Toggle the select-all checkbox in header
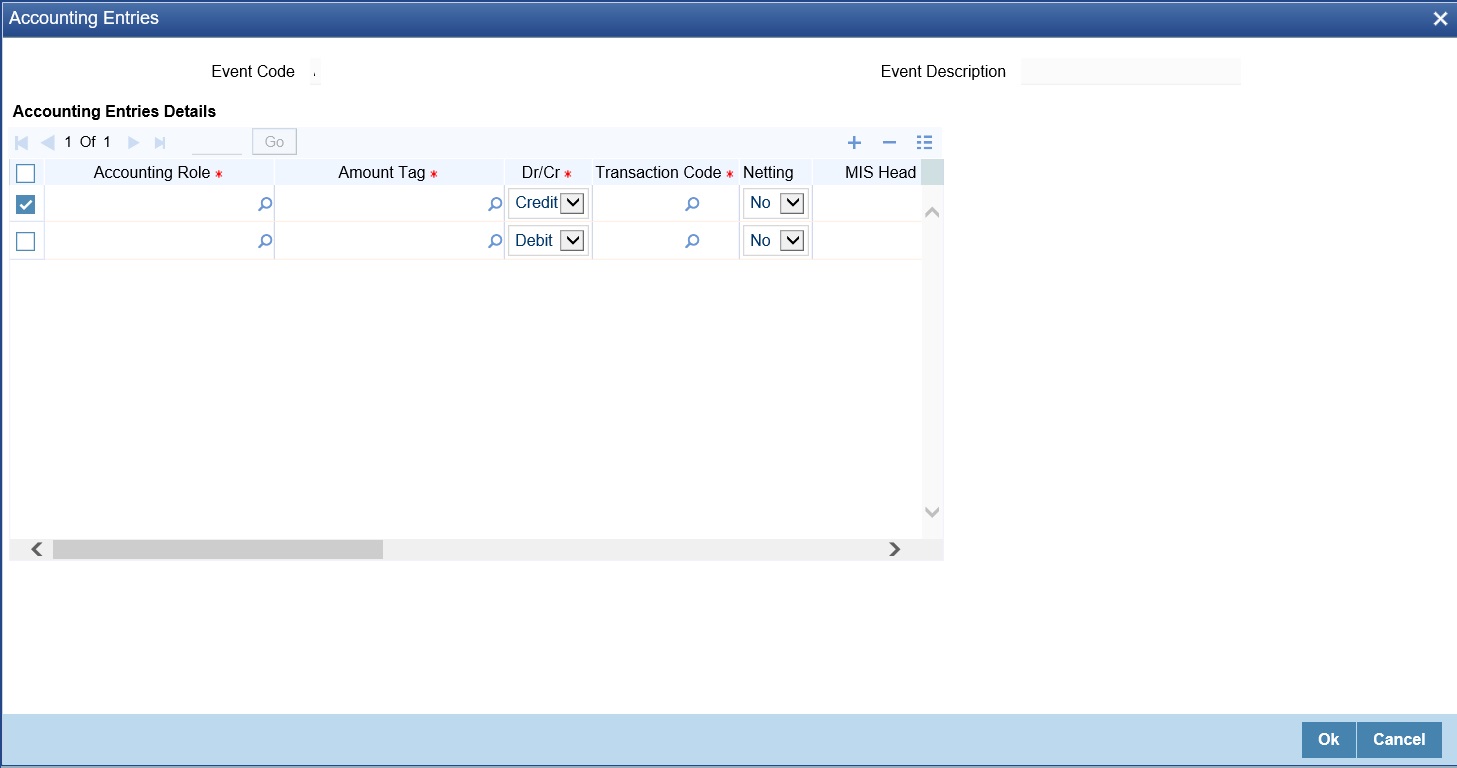Image resolution: width=1457 pixels, height=768 pixels. (26, 173)
